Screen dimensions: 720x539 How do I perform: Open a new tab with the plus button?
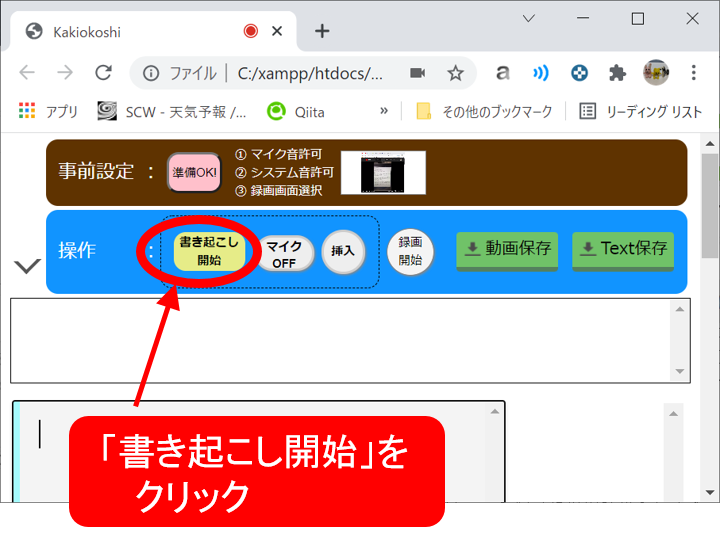[322, 31]
